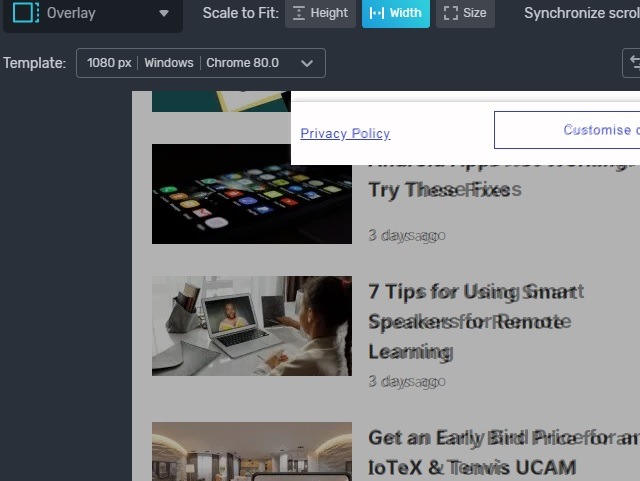The image size is (640, 481).
Task: Click '3 days ago' under Smart Speakers article
Action: coord(407,381)
